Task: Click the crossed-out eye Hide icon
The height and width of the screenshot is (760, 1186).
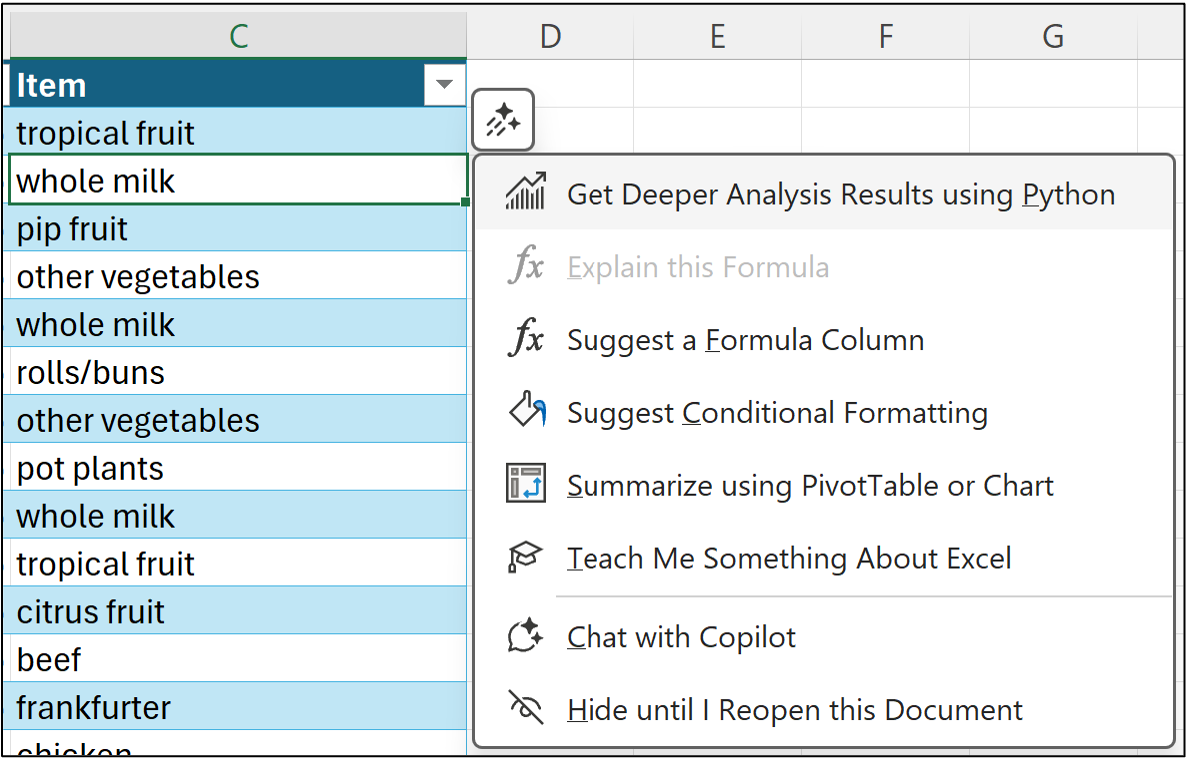Action: 526,709
